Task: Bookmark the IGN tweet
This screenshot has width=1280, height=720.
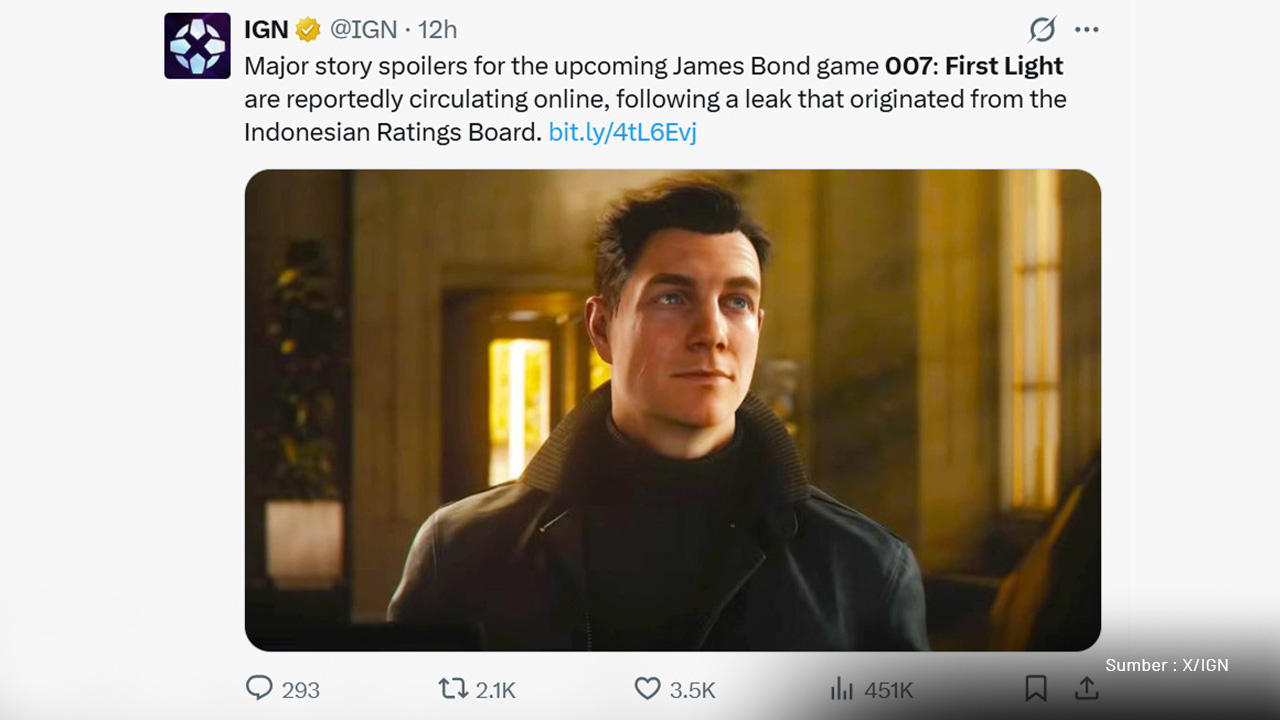Action: click(1036, 688)
